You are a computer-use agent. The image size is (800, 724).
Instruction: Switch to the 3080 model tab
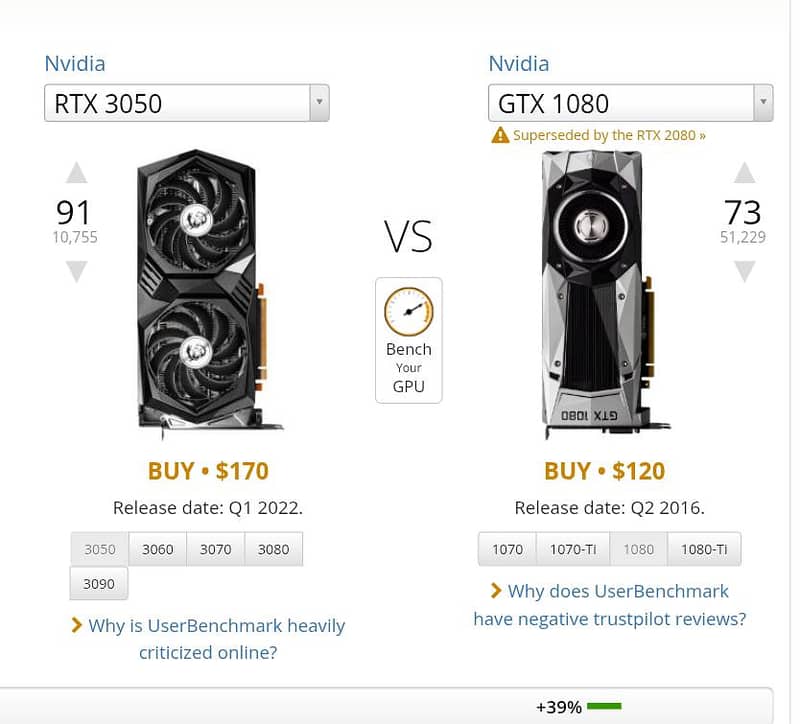tap(273, 549)
